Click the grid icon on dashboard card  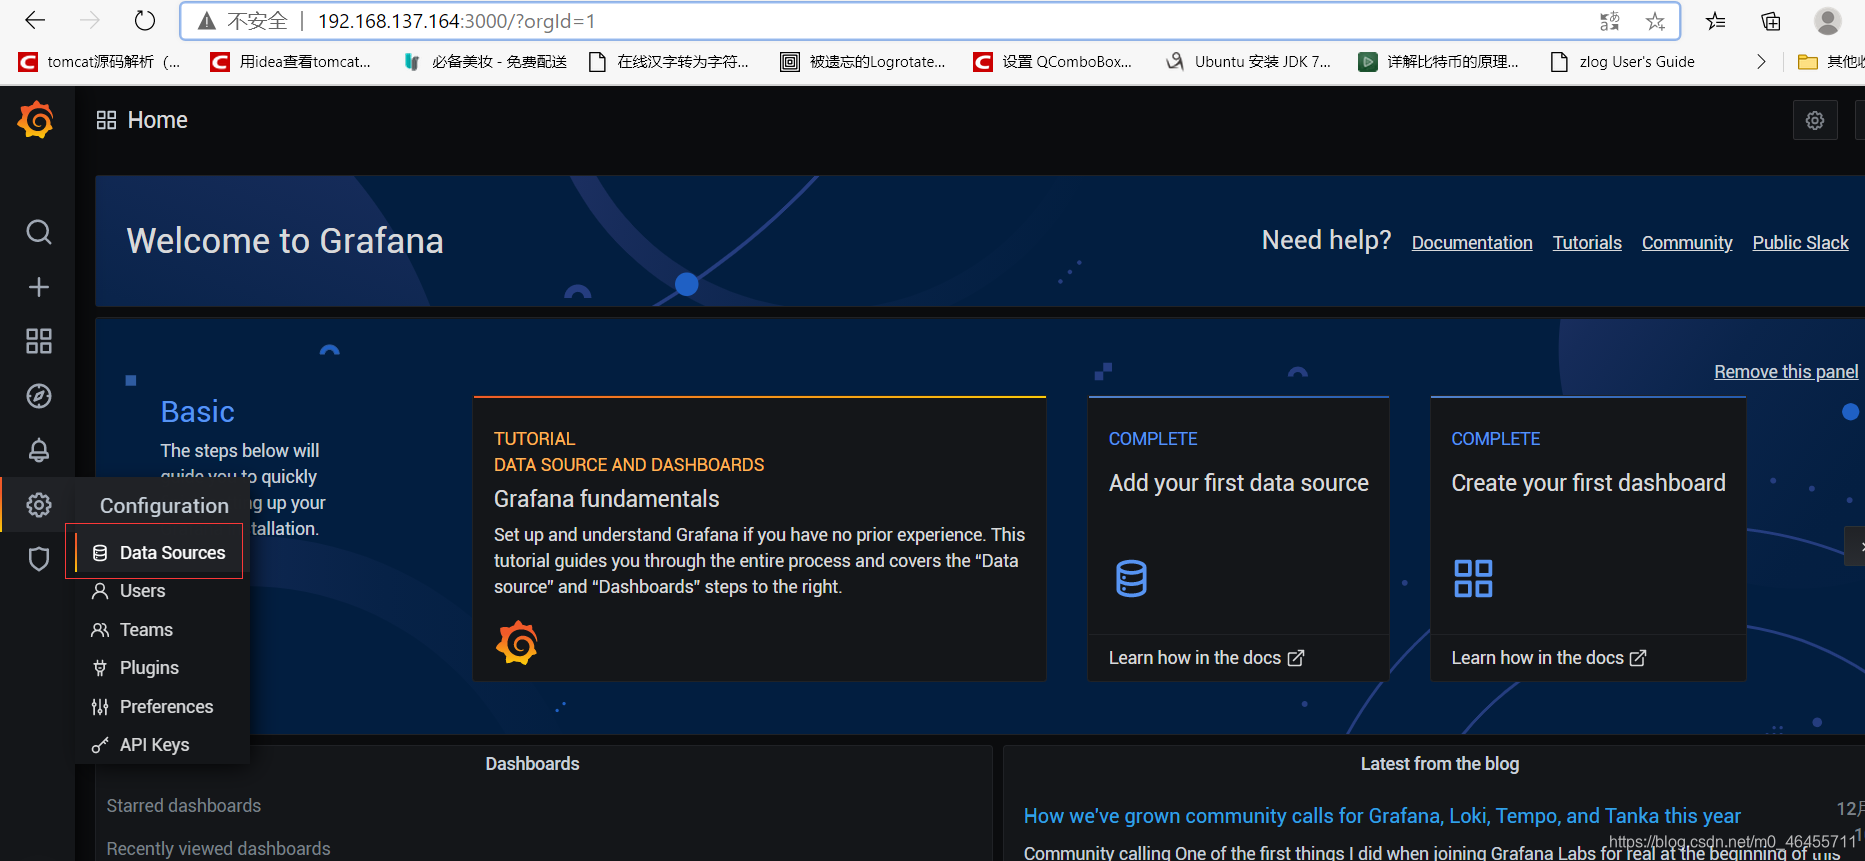[1473, 578]
